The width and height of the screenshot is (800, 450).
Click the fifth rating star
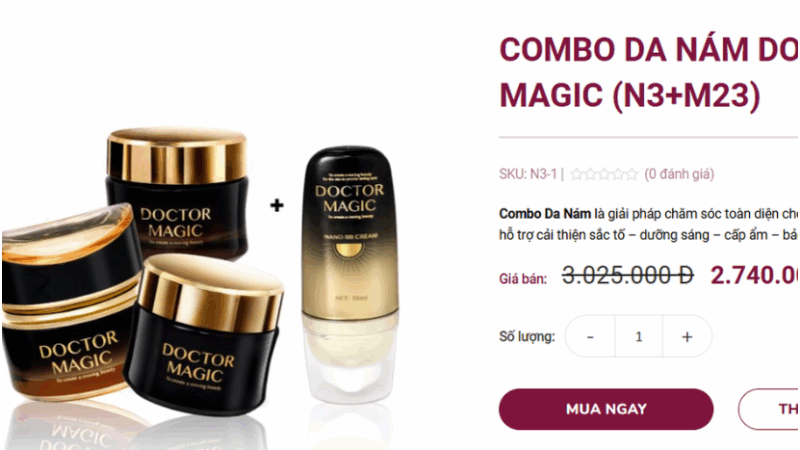tap(632, 174)
